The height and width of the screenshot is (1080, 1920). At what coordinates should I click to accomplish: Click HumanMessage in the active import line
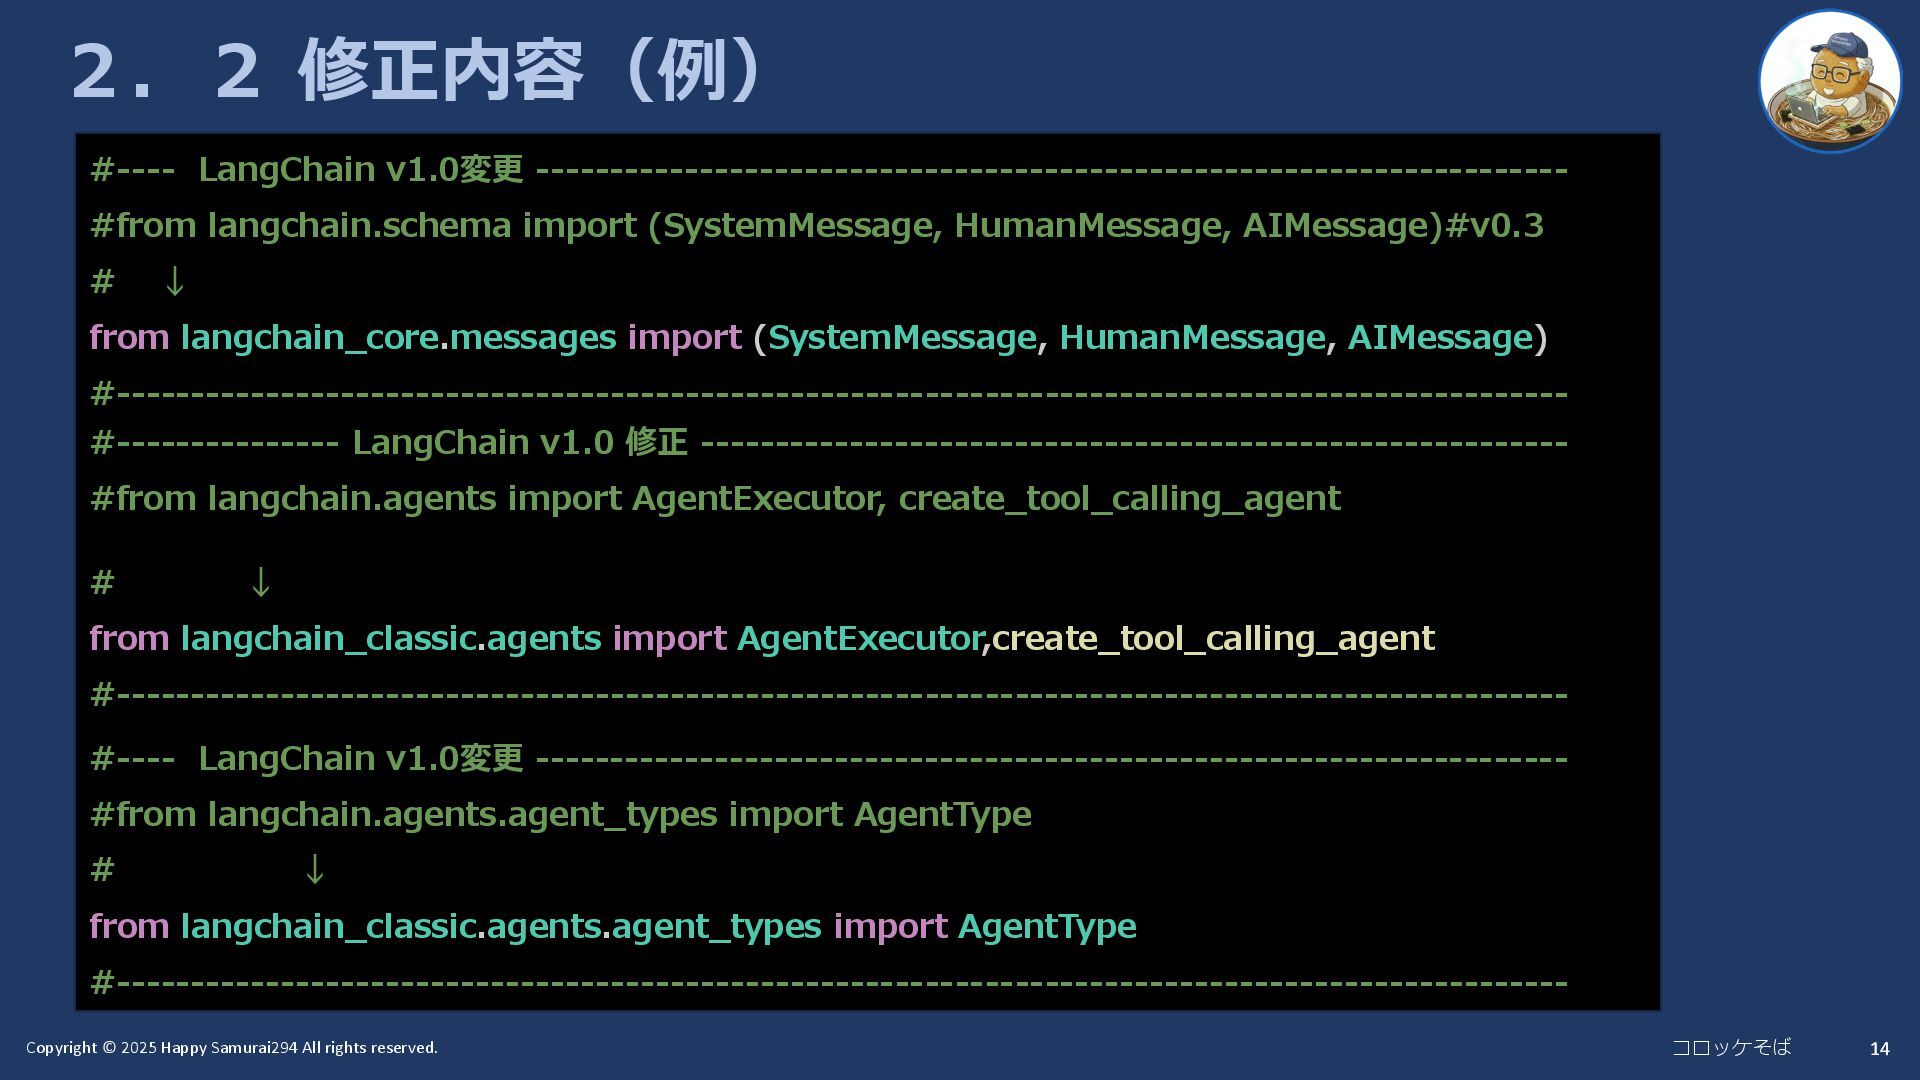(x=1191, y=338)
